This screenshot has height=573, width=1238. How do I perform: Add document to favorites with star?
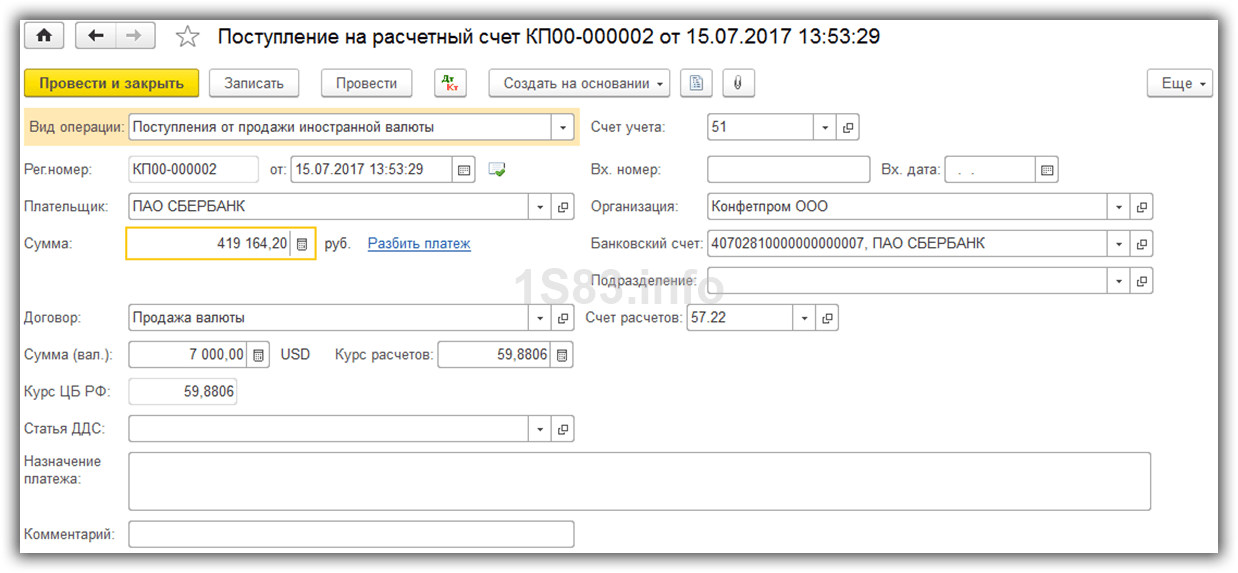click(186, 37)
